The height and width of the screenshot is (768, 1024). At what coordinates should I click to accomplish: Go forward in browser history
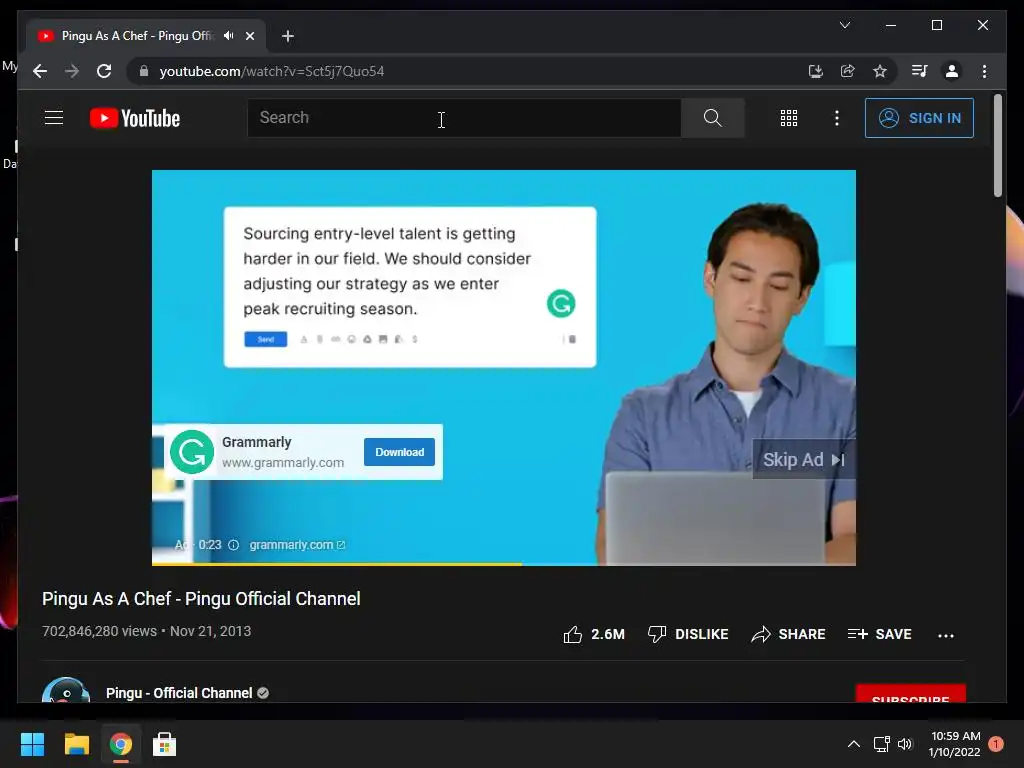click(72, 71)
